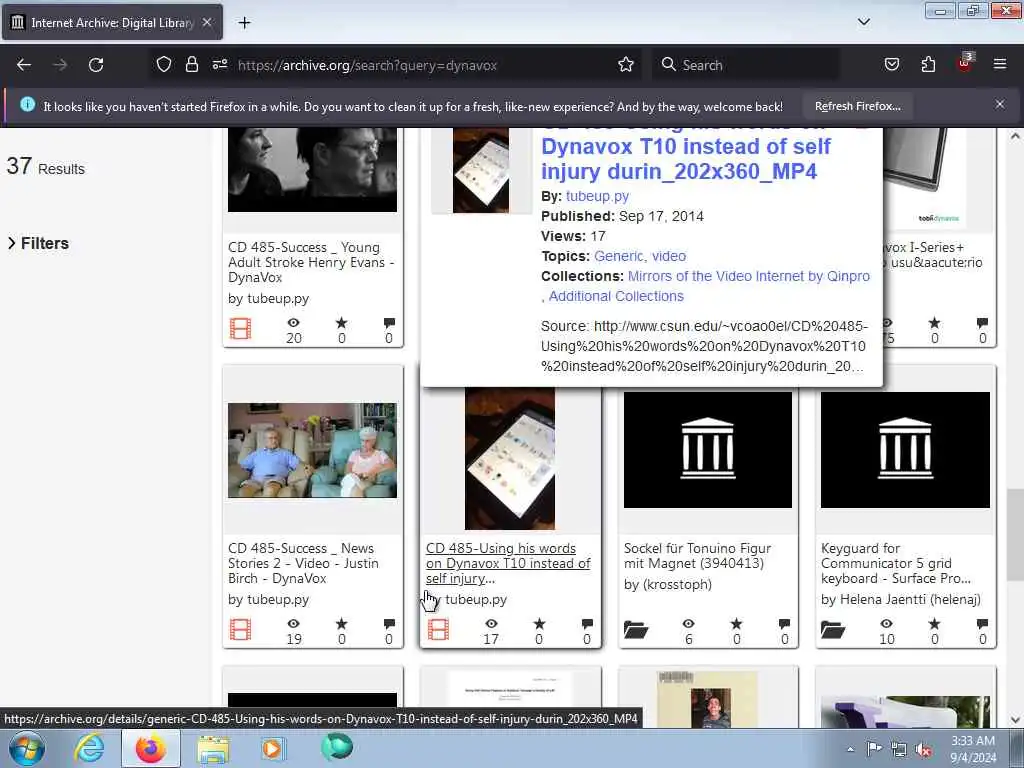Screen dimensions: 1024x768
Task: Switch to Internet Archive browser tab
Action: click(112, 23)
